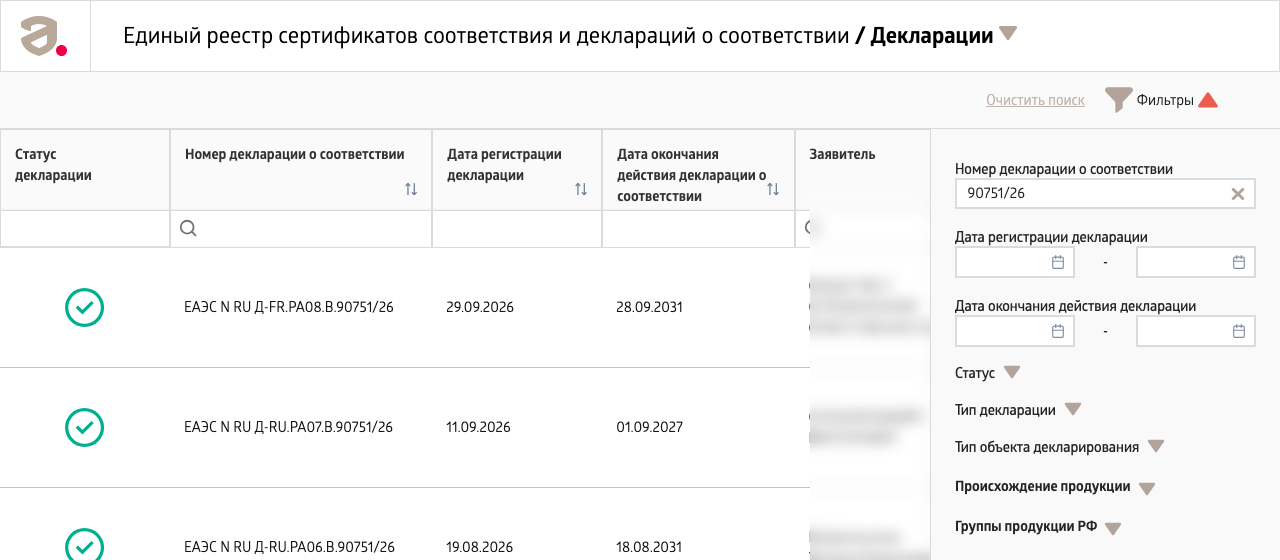Click registration date 11.09.2026
The image size is (1280, 560).
click(478, 427)
